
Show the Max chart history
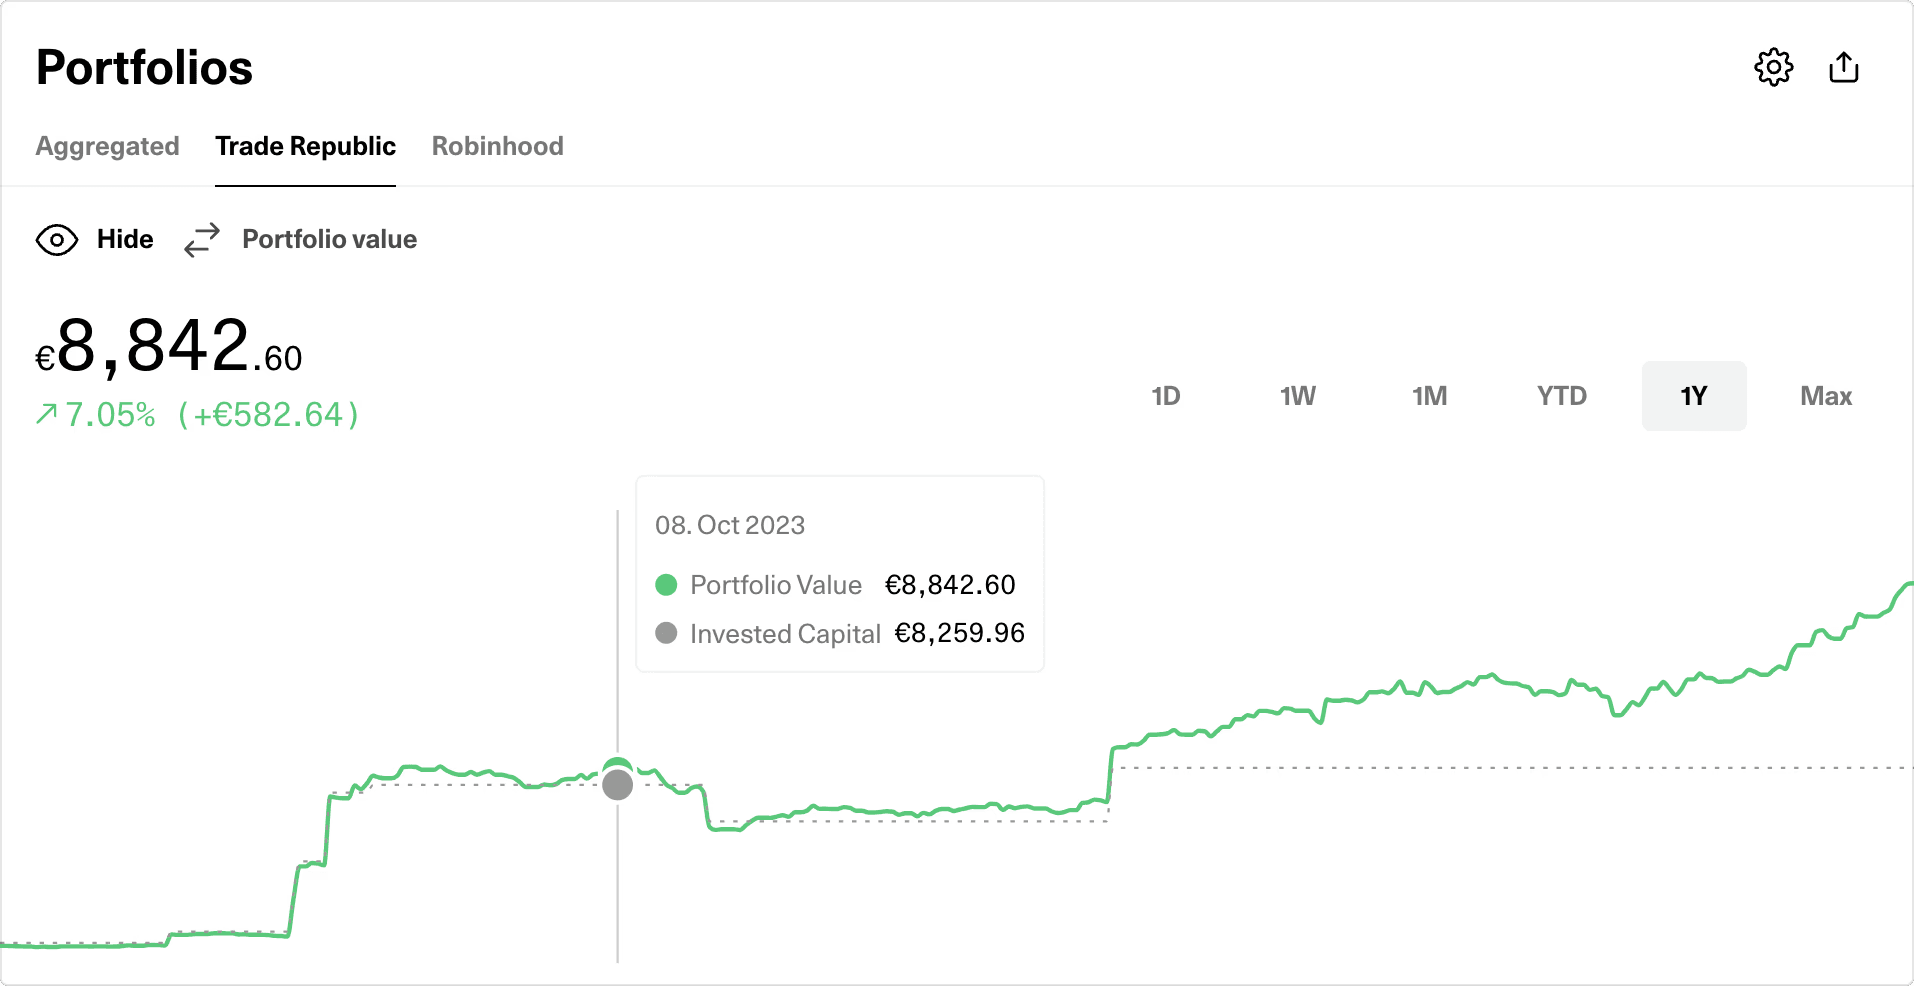click(x=1825, y=396)
